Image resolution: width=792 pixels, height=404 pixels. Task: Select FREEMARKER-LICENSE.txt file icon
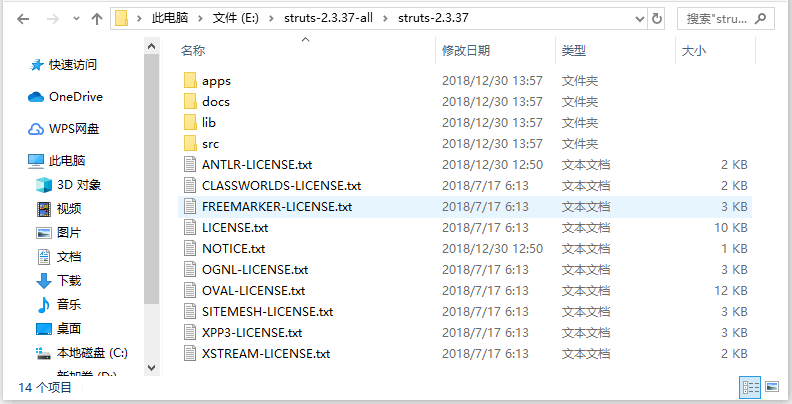[x=190, y=207]
